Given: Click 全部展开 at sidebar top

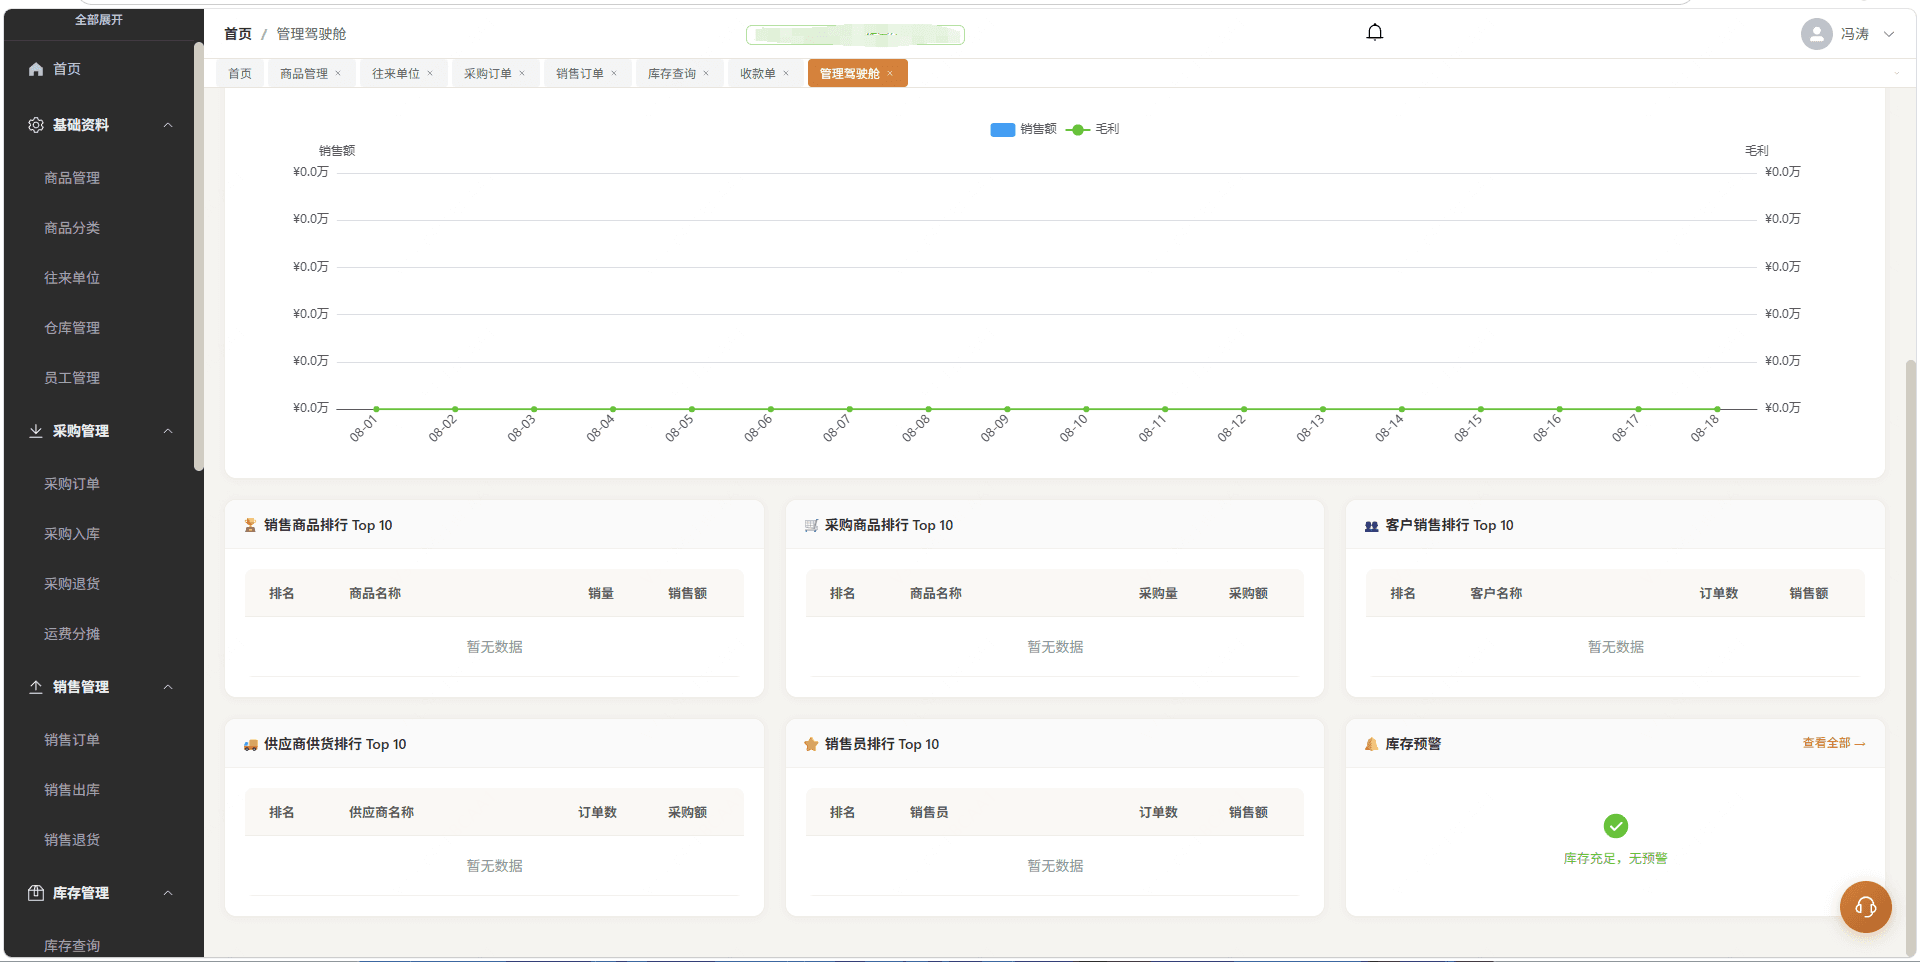Looking at the screenshot, I should pyautogui.click(x=99, y=20).
